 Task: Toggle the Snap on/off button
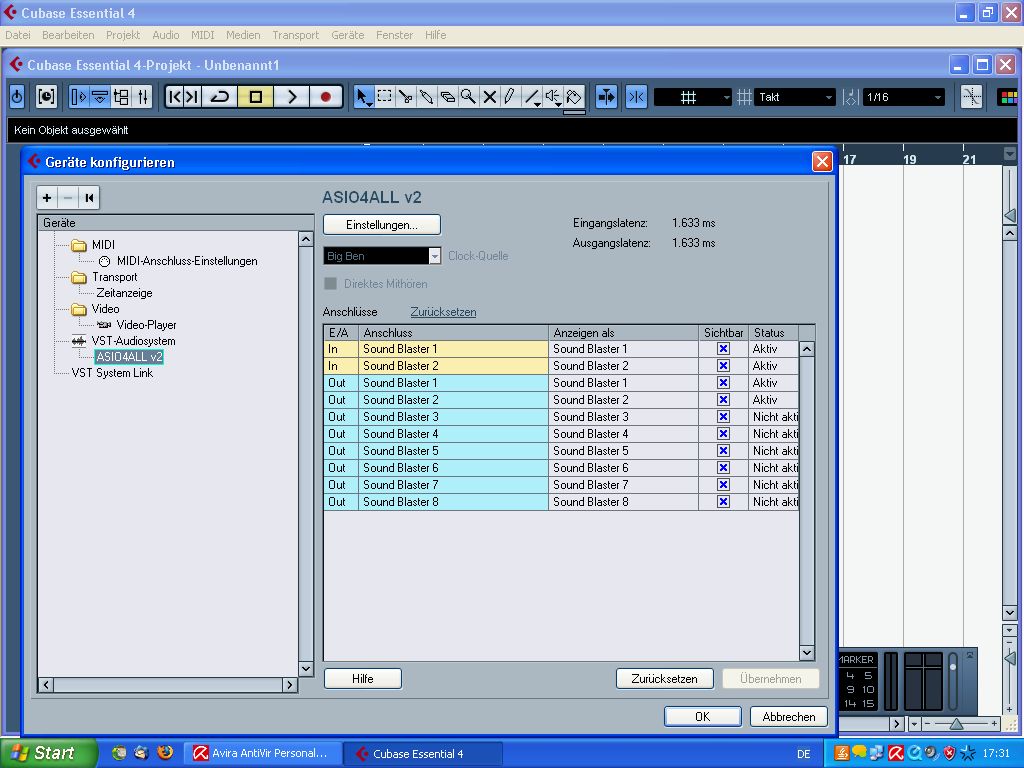pyautogui.click(x=636, y=97)
